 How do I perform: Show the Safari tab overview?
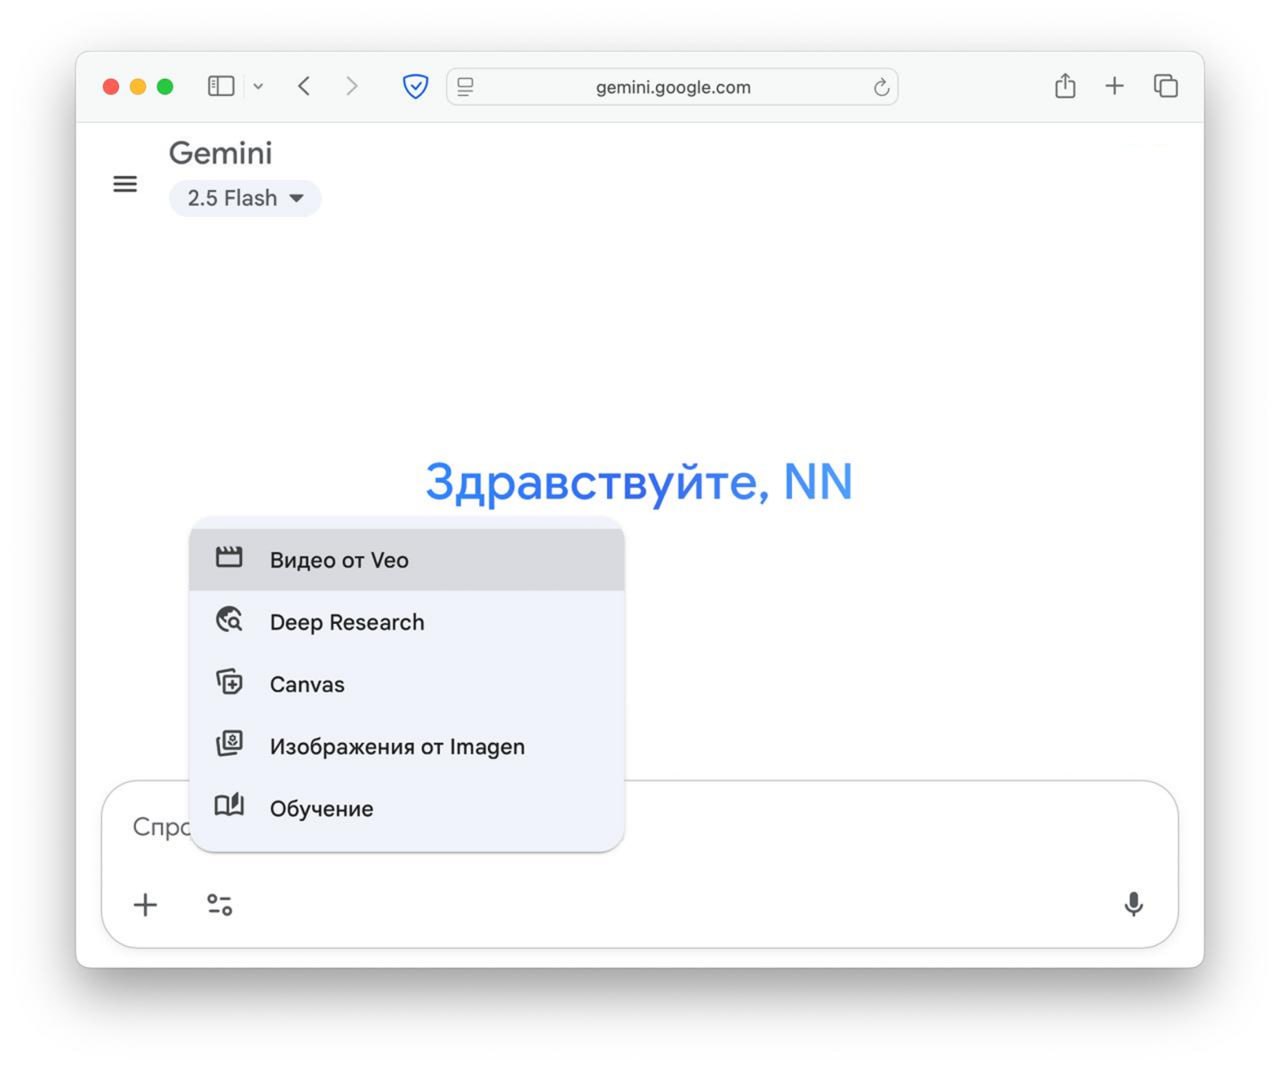coord(1165,87)
